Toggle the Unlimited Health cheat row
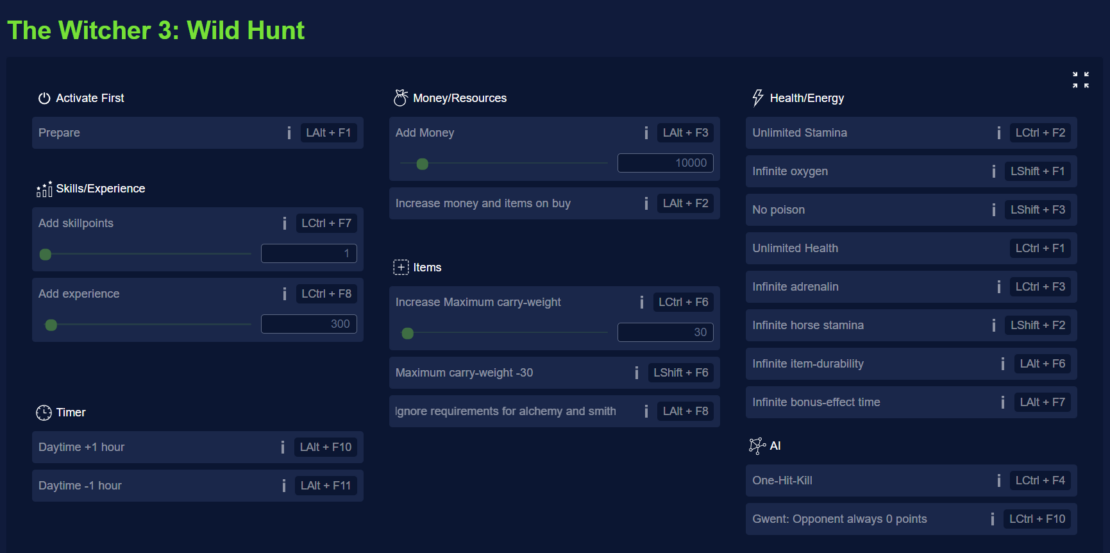The image size is (1110, 553). click(x=912, y=249)
